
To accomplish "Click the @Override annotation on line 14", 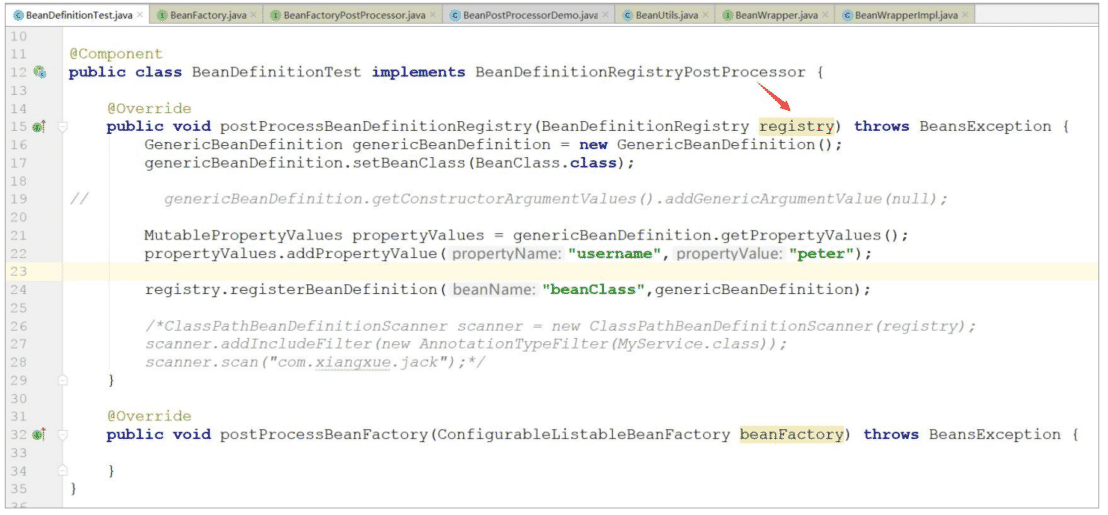I will [149, 109].
